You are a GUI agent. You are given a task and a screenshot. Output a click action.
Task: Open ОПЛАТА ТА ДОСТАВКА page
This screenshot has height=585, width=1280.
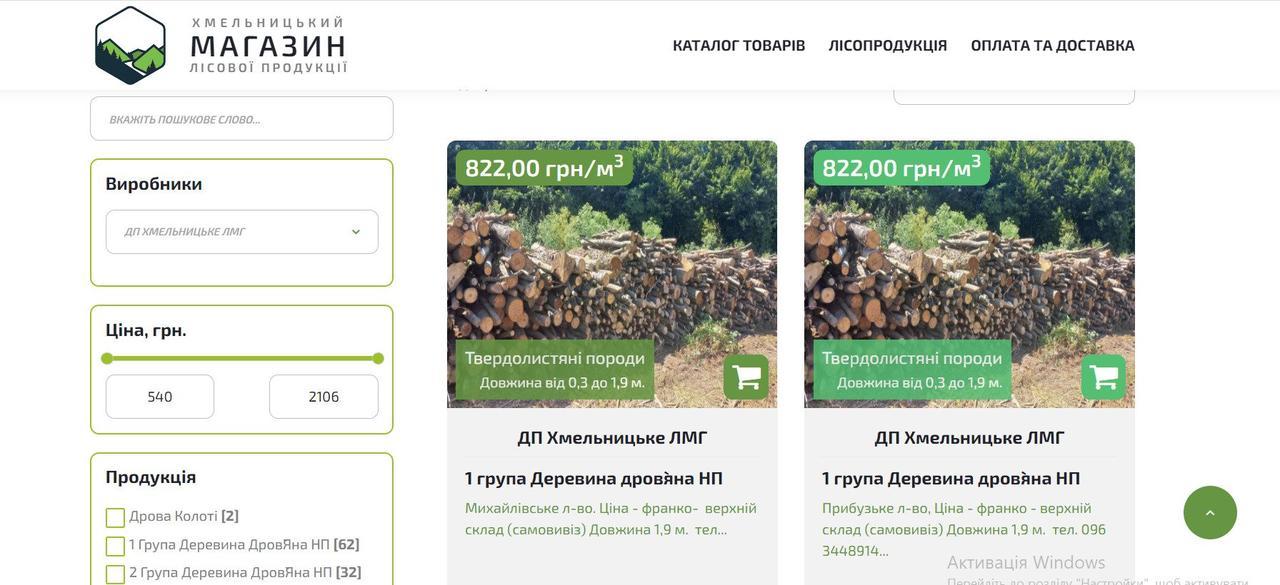point(1053,45)
